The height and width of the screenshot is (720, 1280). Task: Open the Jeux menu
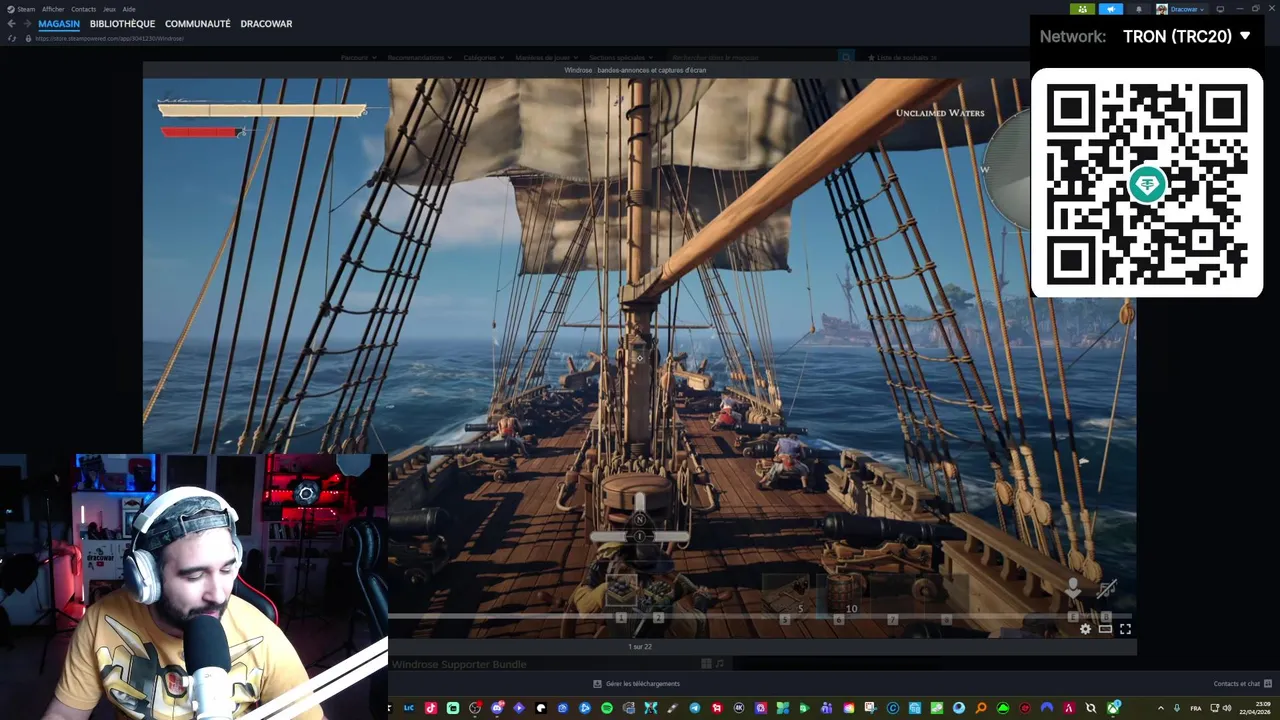coord(109,9)
